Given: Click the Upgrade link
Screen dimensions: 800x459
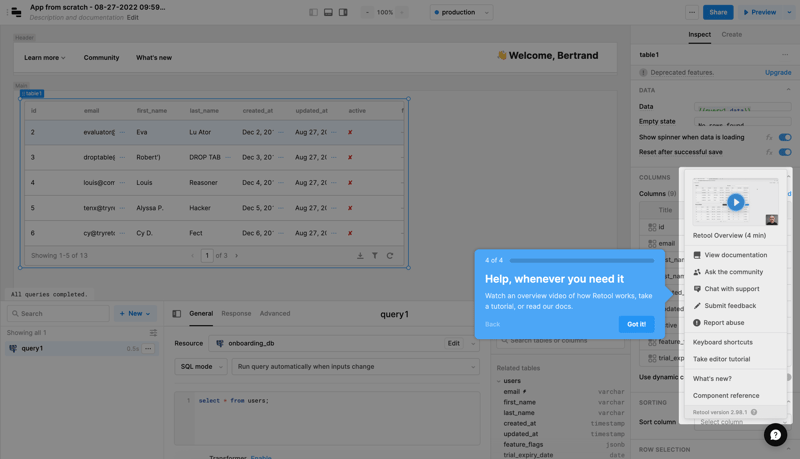Looking at the screenshot, I should pos(778,72).
